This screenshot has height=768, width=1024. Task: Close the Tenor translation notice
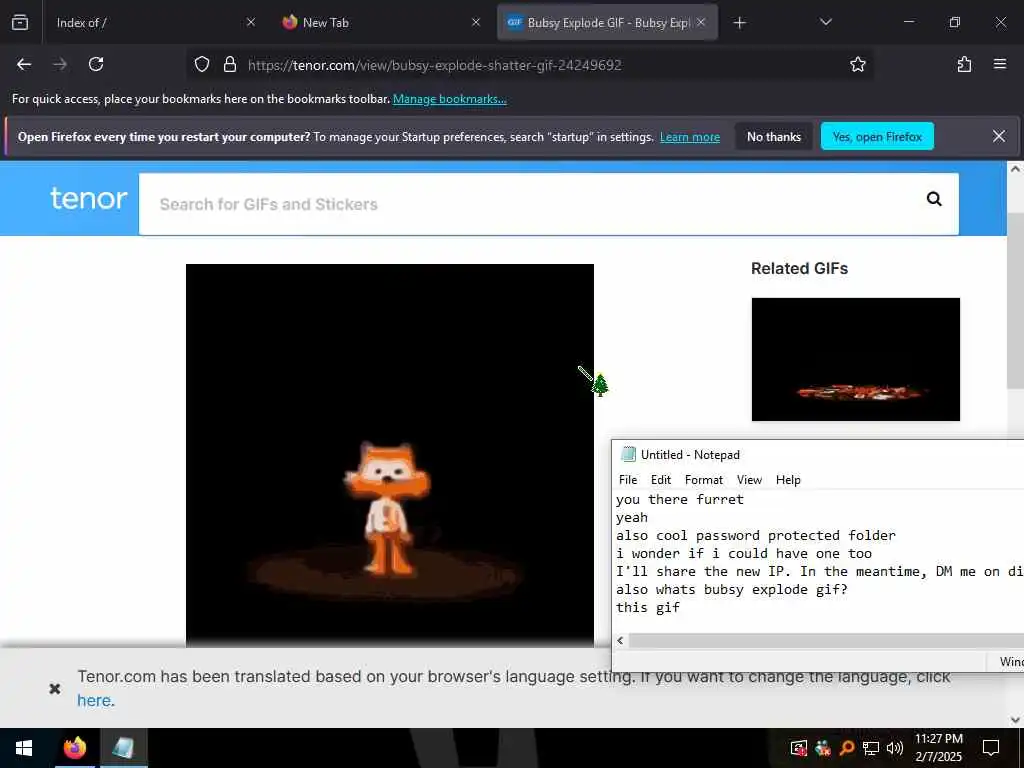pyautogui.click(x=55, y=688)
